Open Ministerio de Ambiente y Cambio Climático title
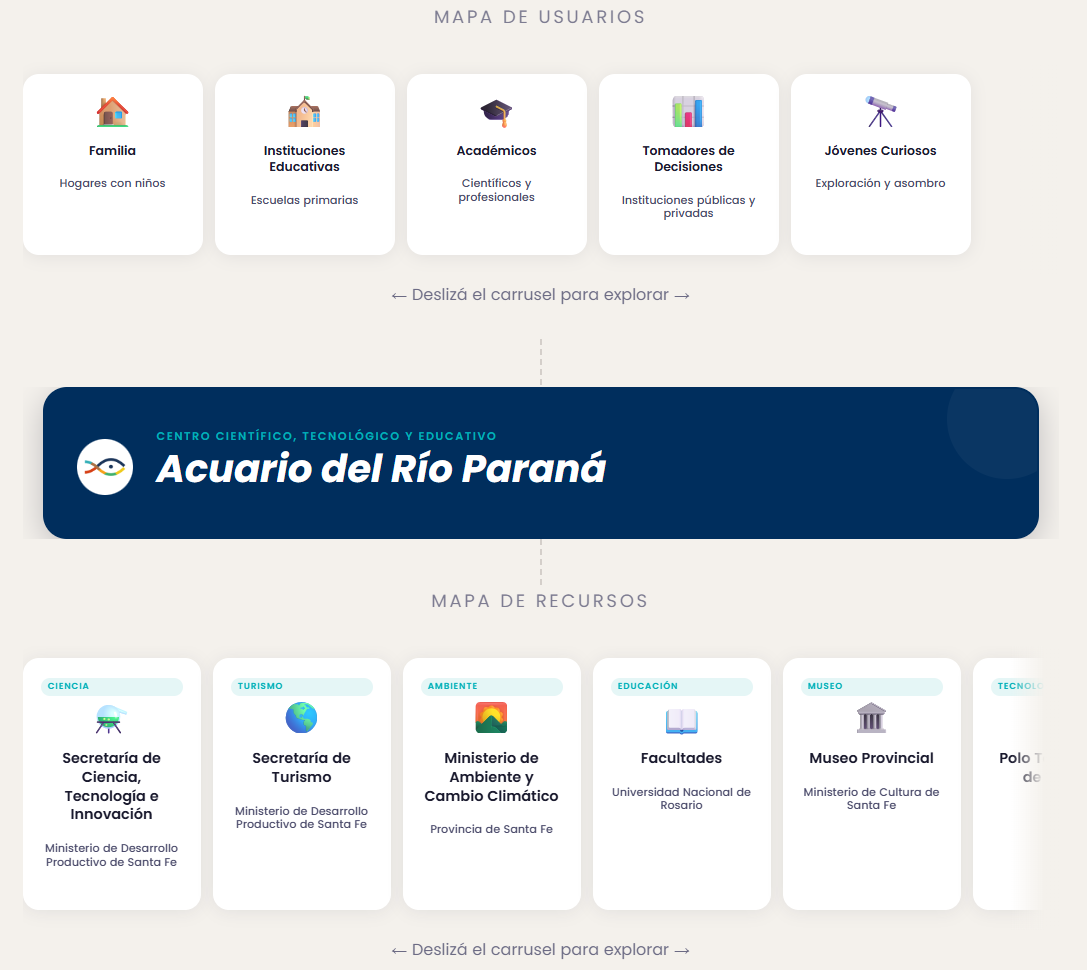The image size is (1087, 970). pyautogui.click(x=492, y=777)
